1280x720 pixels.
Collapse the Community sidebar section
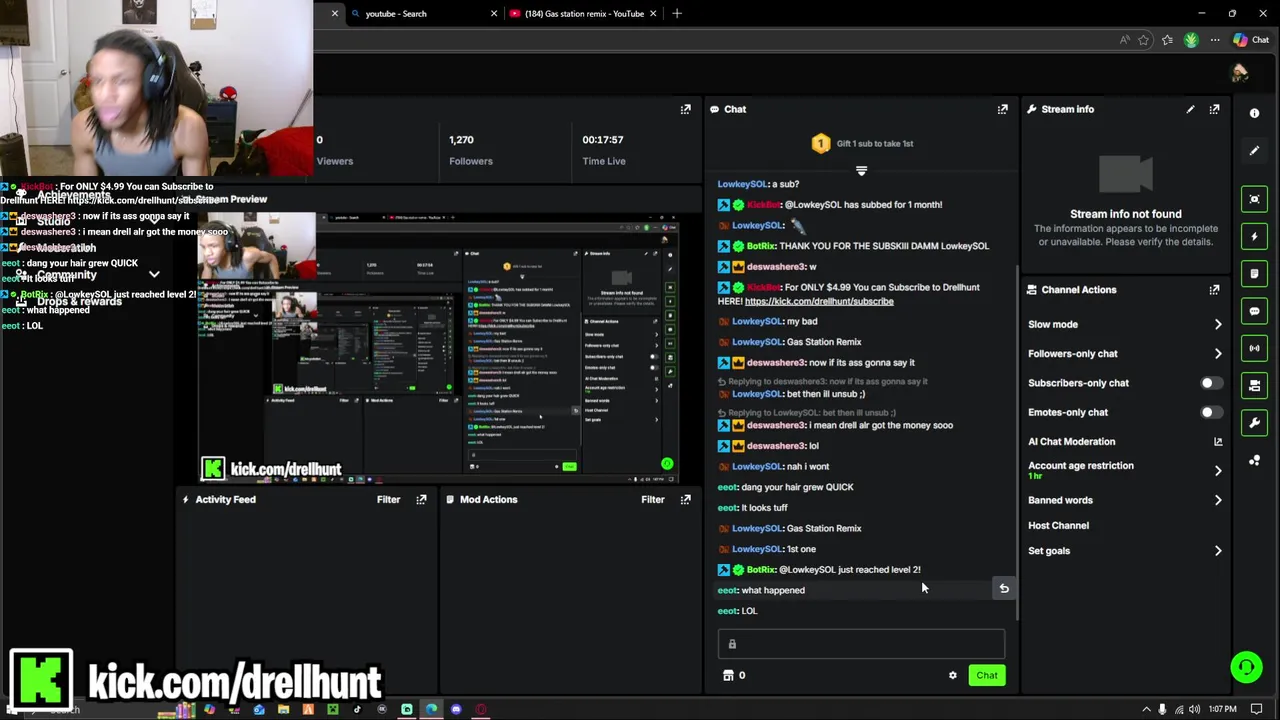pos(154,274)
